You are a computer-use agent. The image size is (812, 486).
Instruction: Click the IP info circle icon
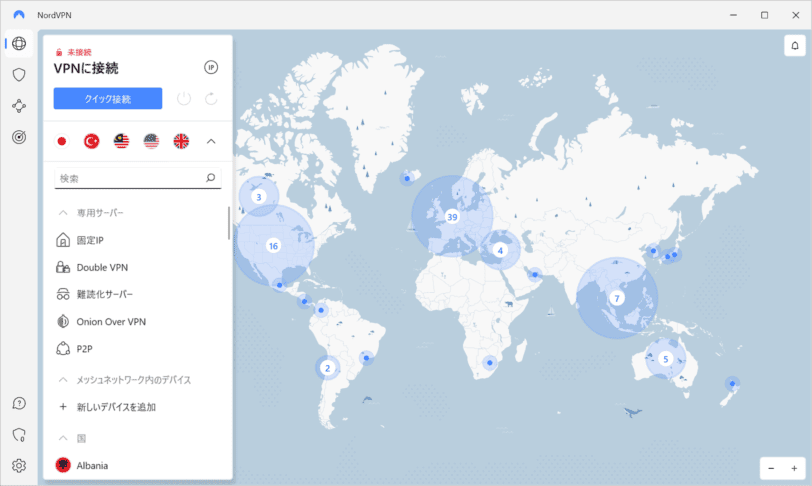click(x=211, y=67)
